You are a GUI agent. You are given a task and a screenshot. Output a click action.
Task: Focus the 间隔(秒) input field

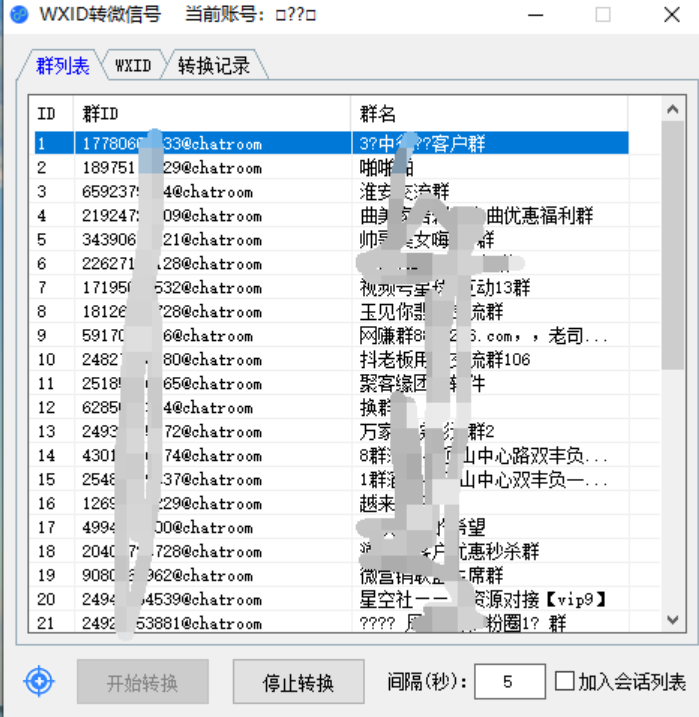pos(510,681)
